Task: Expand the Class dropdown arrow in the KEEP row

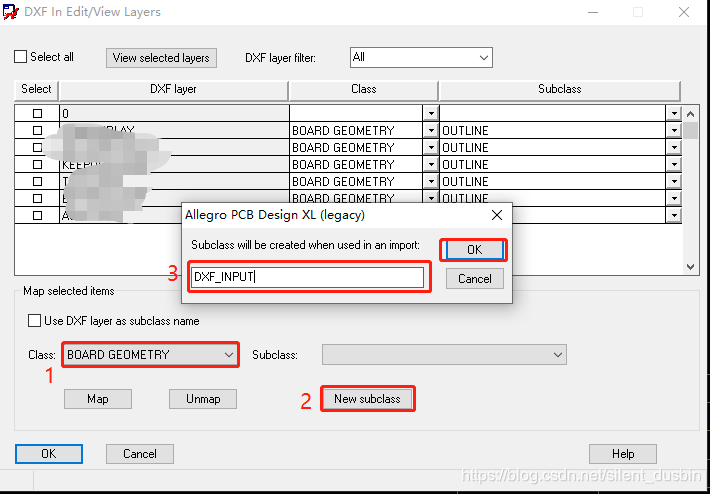Action: [431, 164]
